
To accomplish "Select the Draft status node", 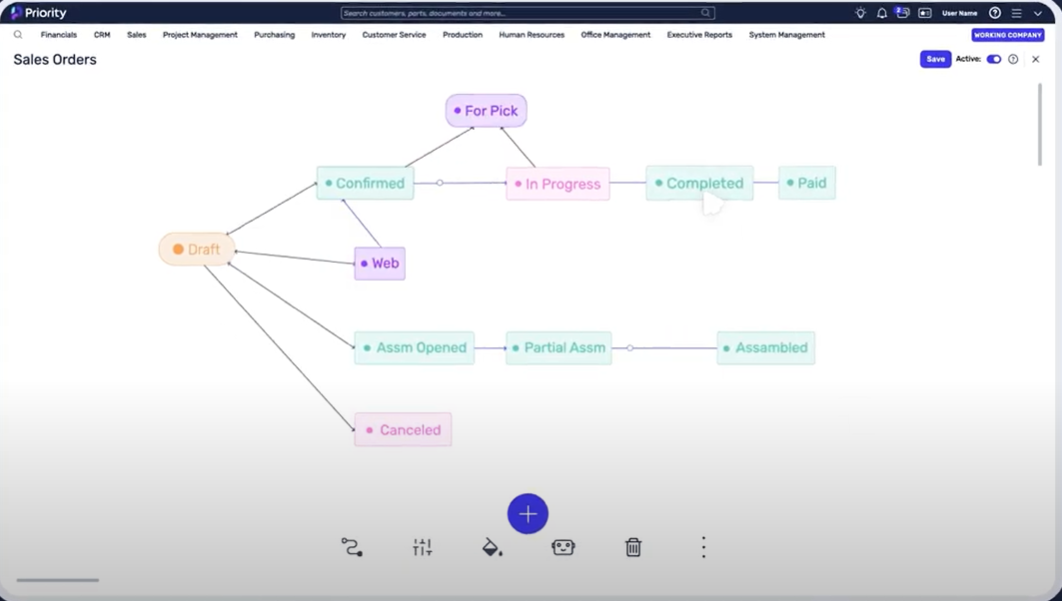I will 197,249.
